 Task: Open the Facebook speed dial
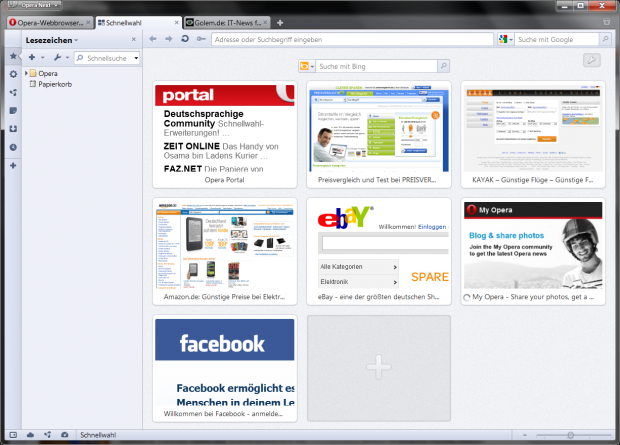(x=225, y=368)
